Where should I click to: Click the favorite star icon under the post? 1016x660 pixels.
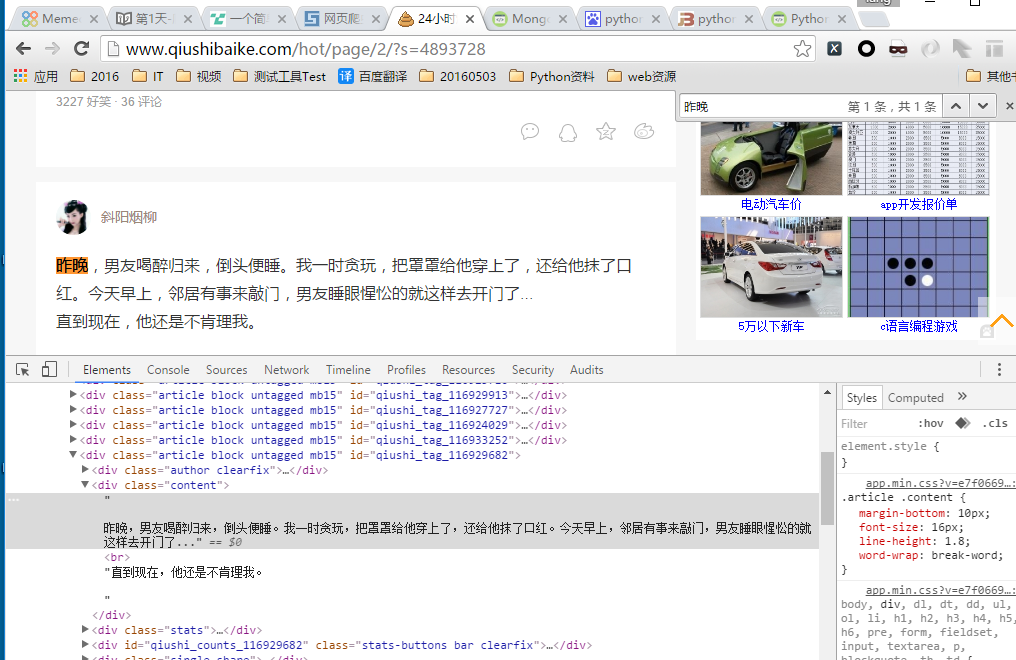606,132
